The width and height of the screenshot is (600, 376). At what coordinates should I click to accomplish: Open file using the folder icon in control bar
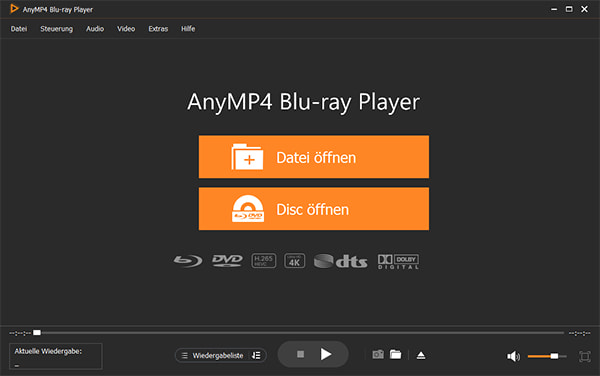(x=396, y=355)
